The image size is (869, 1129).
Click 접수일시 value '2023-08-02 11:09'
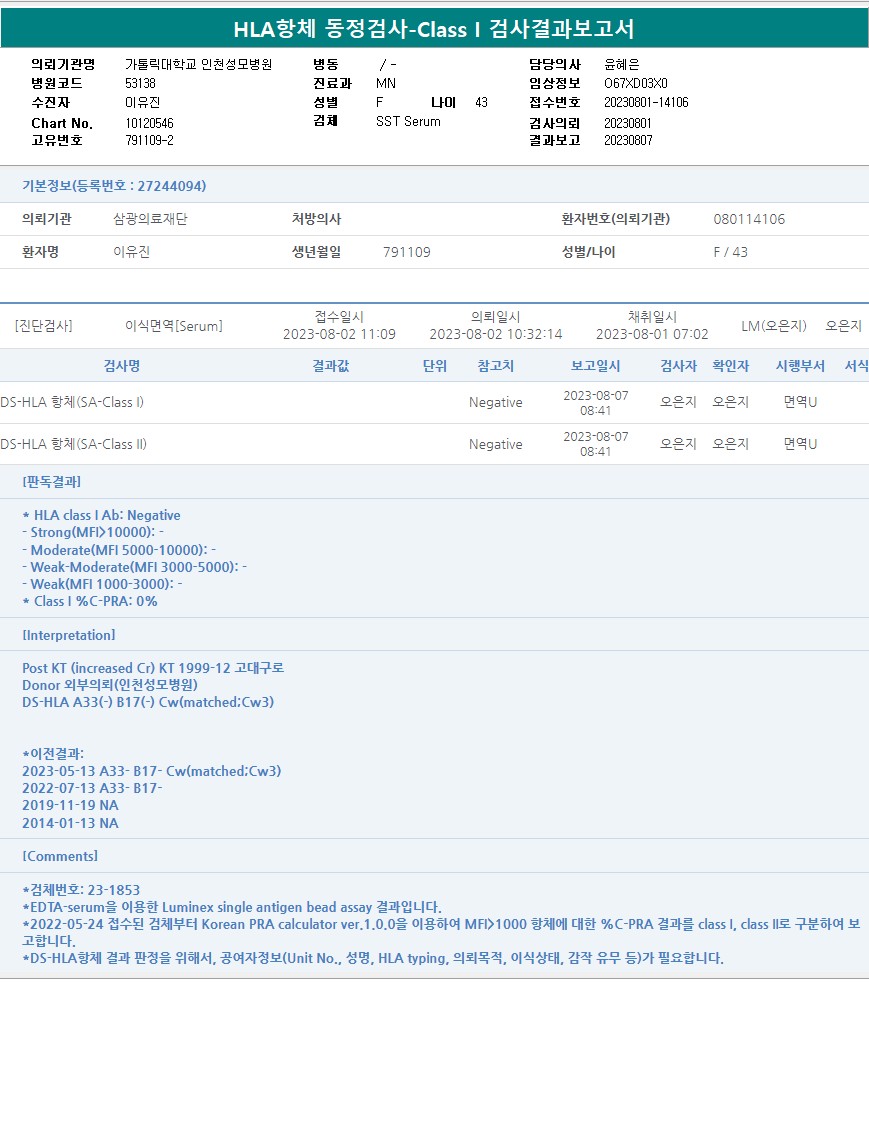point(339,334)
